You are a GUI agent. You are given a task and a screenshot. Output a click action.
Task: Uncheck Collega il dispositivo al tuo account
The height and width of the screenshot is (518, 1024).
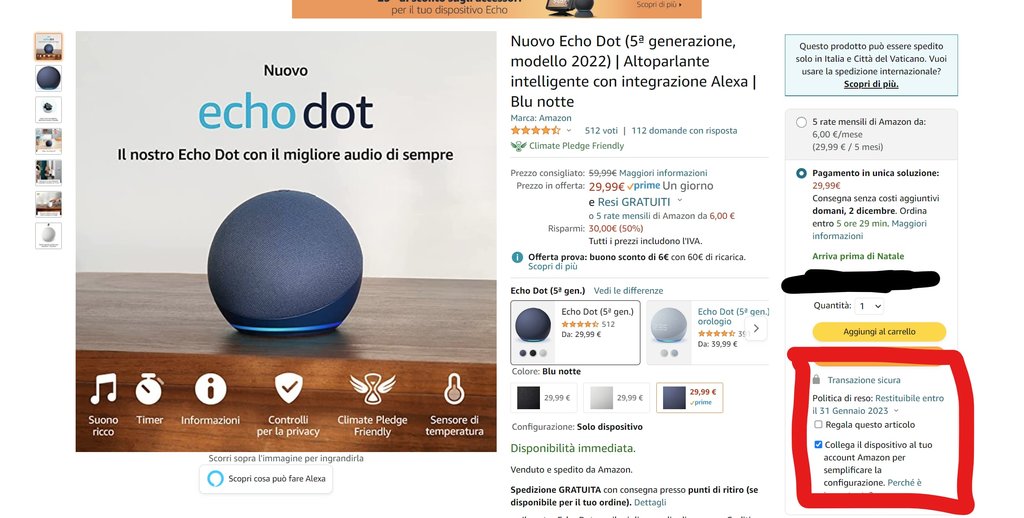[x=818, y=445]
